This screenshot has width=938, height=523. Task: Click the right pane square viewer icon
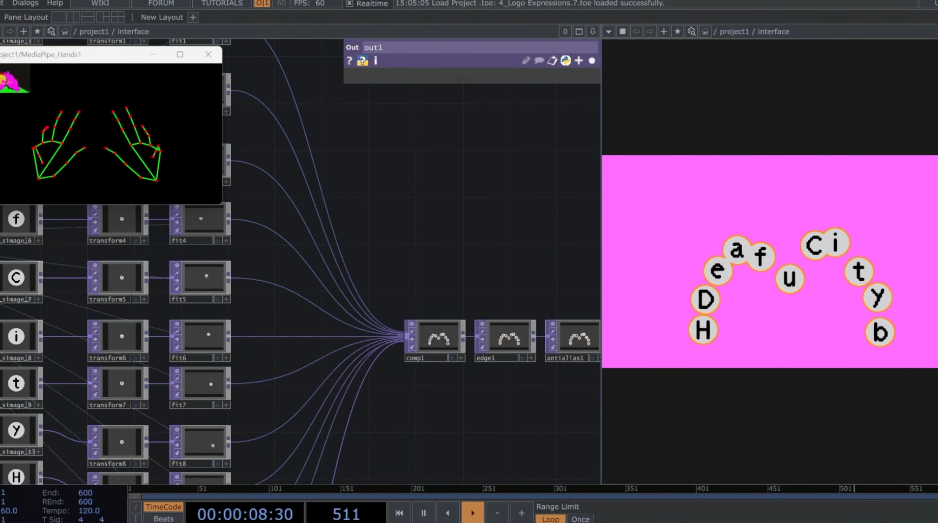click(x=622, y=31)
